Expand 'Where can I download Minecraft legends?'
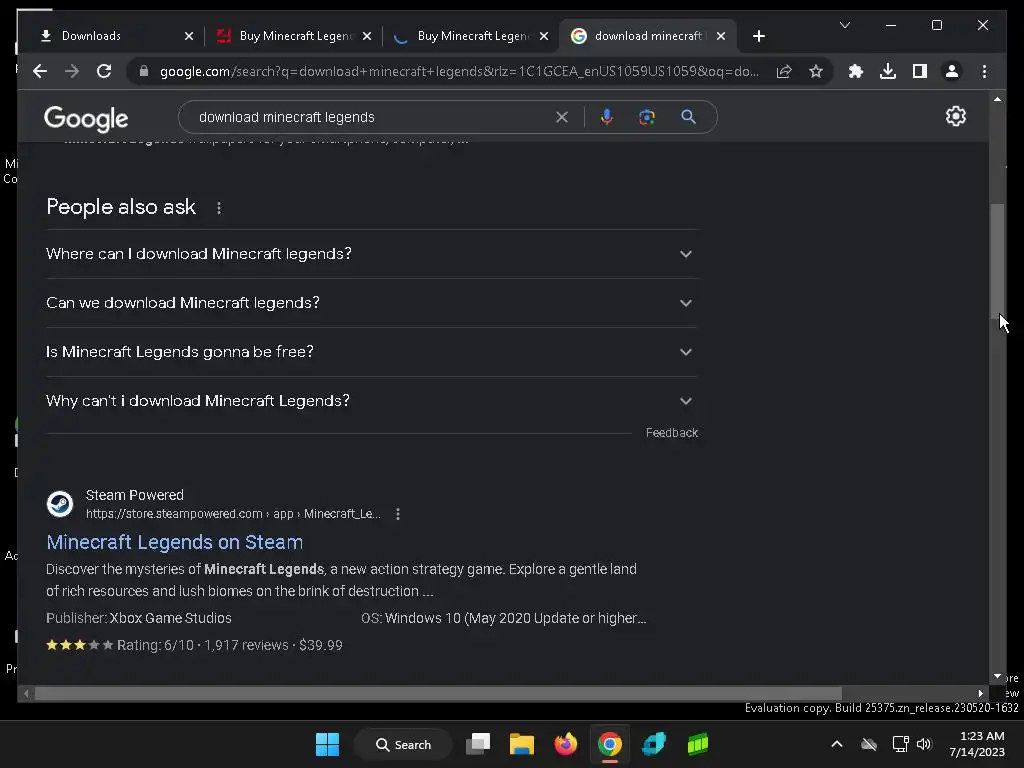This screenshot has height=768, width=1024. click(x=372, y=253)
